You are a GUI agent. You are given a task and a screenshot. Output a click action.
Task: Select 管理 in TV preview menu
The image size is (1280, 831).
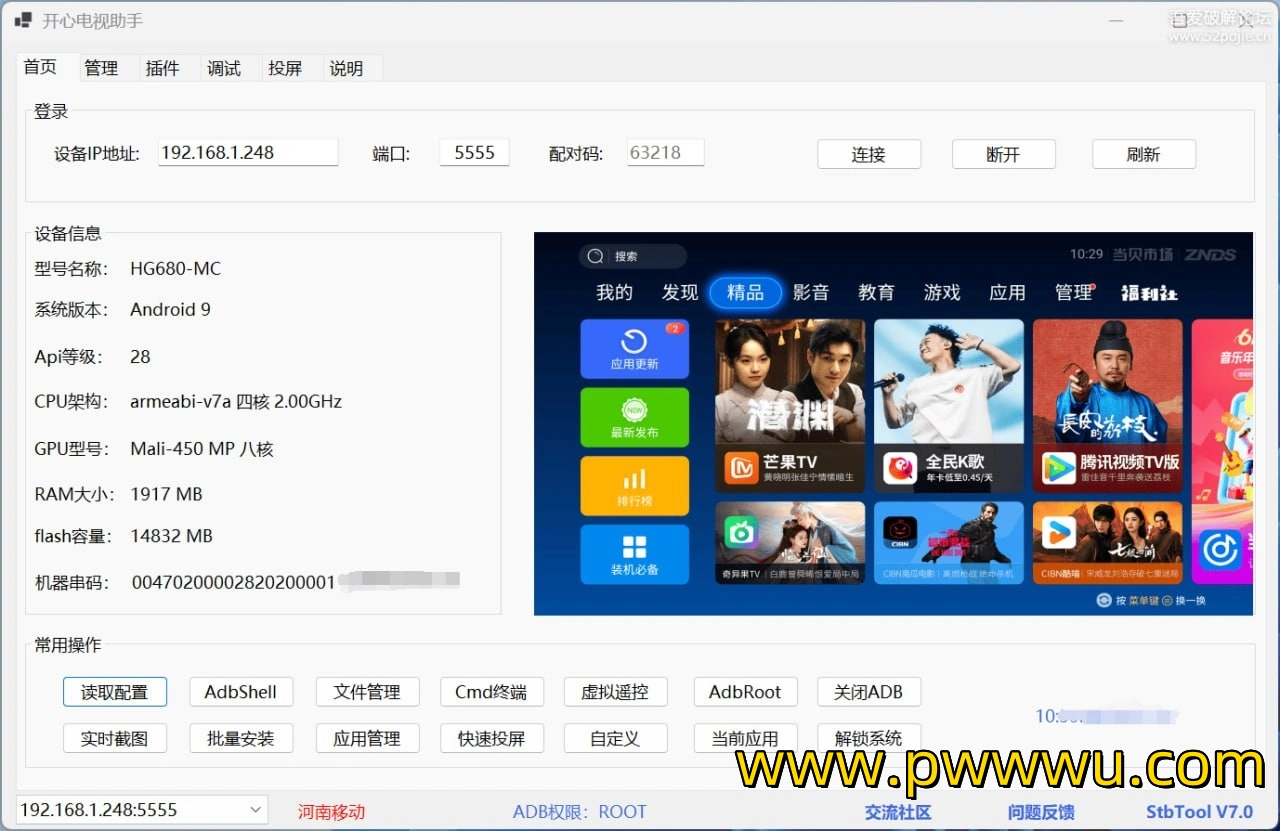pos(1074,292)
